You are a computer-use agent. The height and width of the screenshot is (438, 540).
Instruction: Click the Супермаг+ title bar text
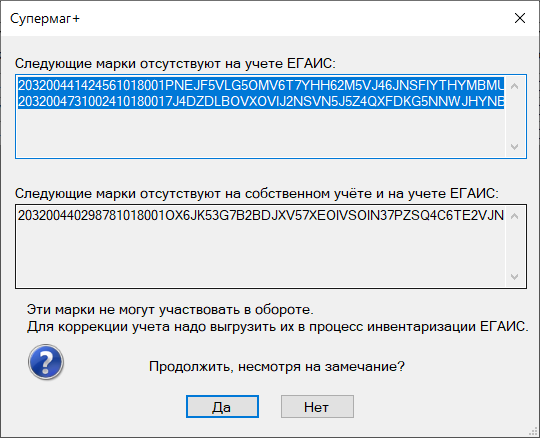pos(45,19)
